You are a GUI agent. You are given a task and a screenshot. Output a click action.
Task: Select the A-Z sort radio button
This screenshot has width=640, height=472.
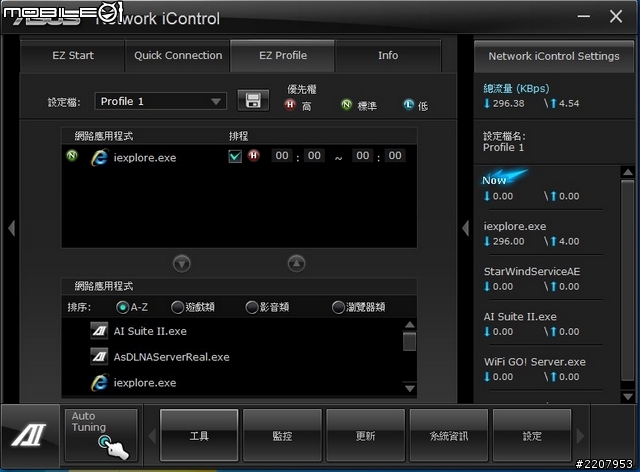pos(122,307)
